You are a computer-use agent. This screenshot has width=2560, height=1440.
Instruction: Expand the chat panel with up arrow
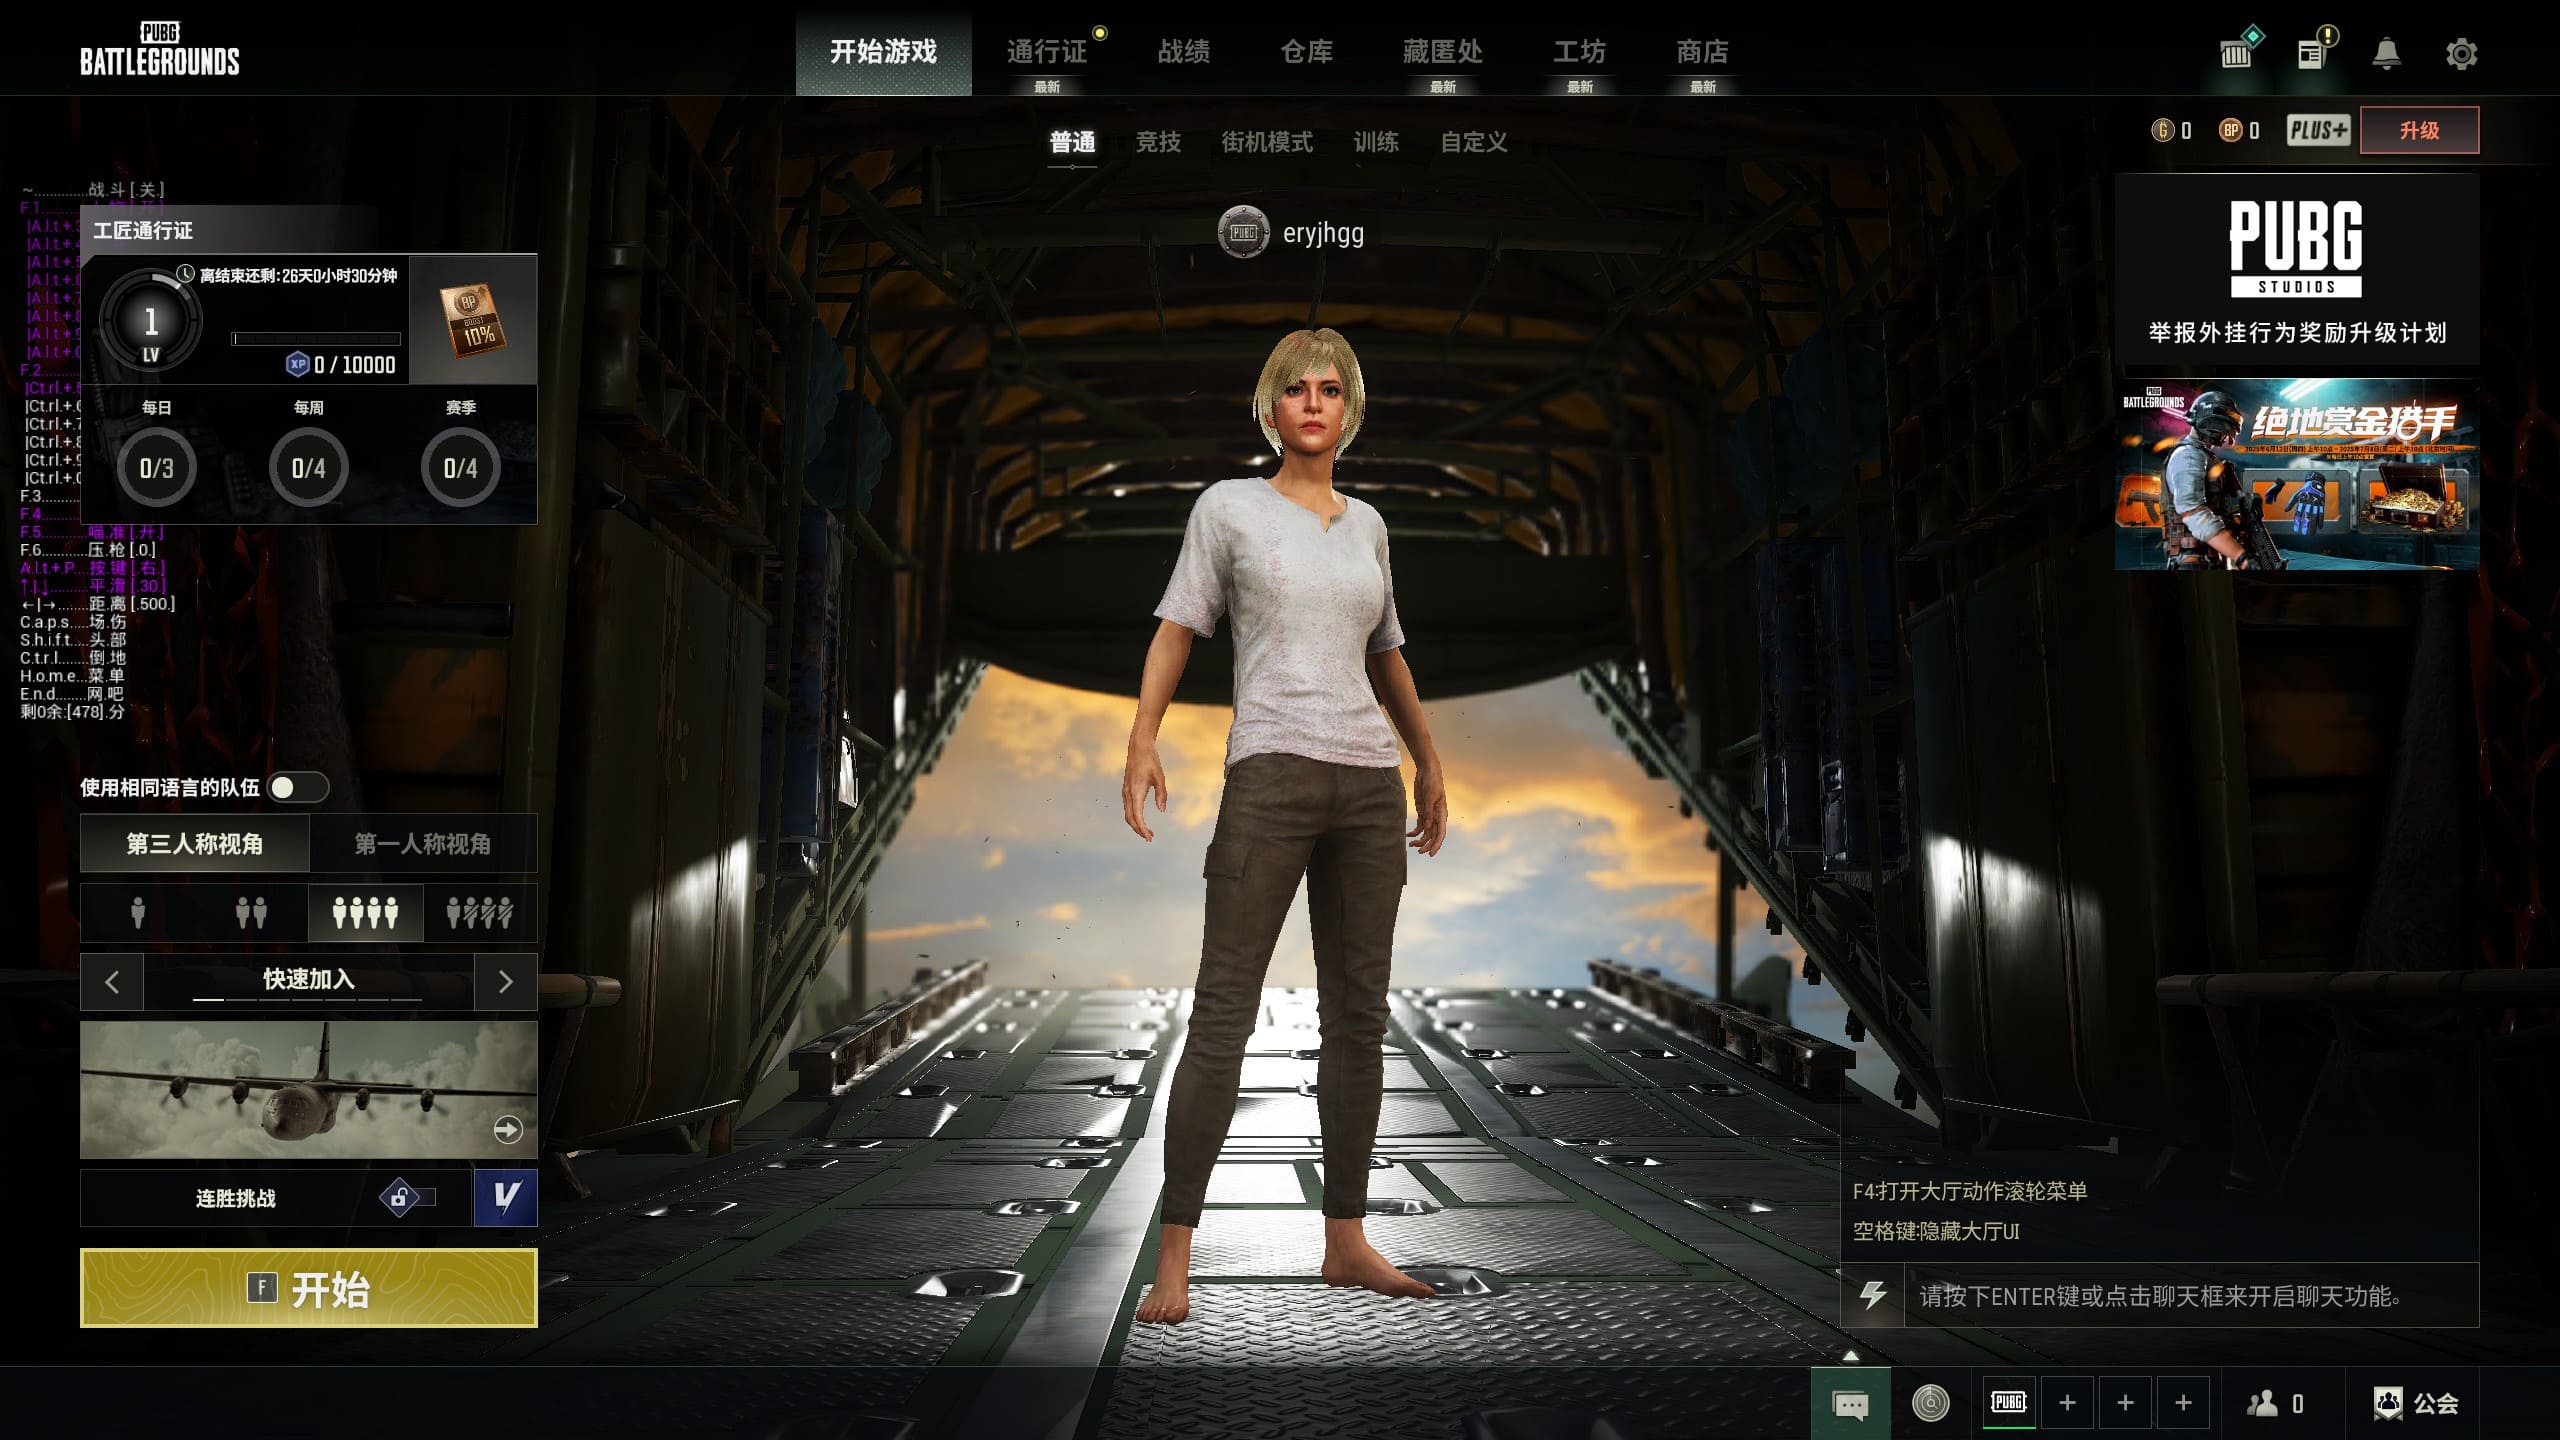[1850, 1356]
